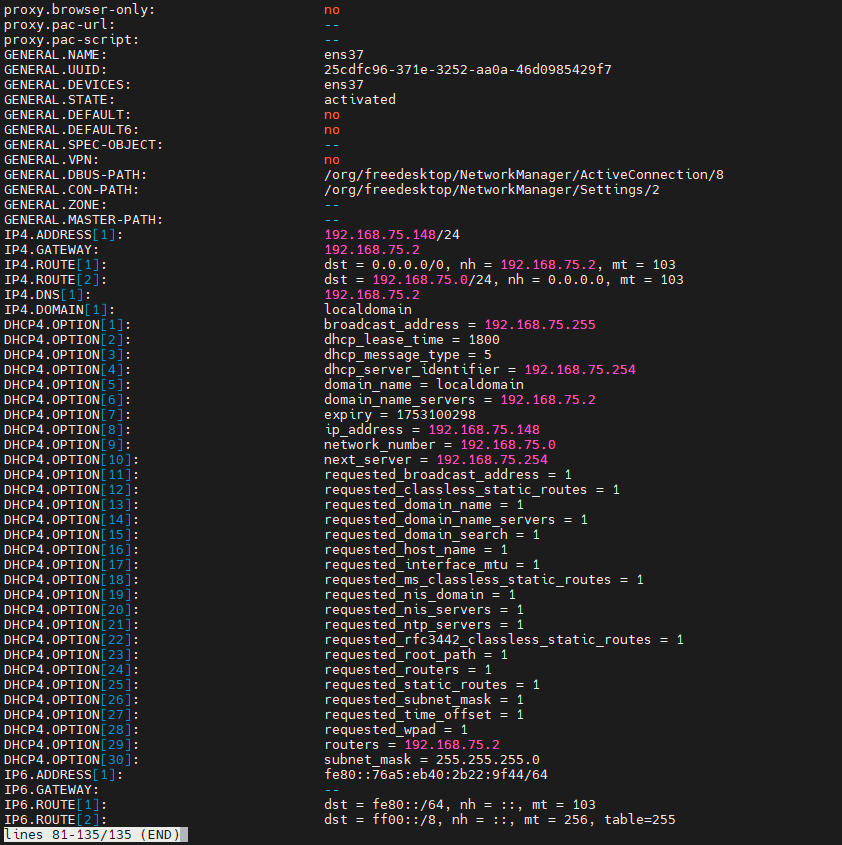Viewport: 842px width, 845px height.
Task: Click the requested_ms_classless_static_routes = 1 line
Action: [x=484, y=579]
